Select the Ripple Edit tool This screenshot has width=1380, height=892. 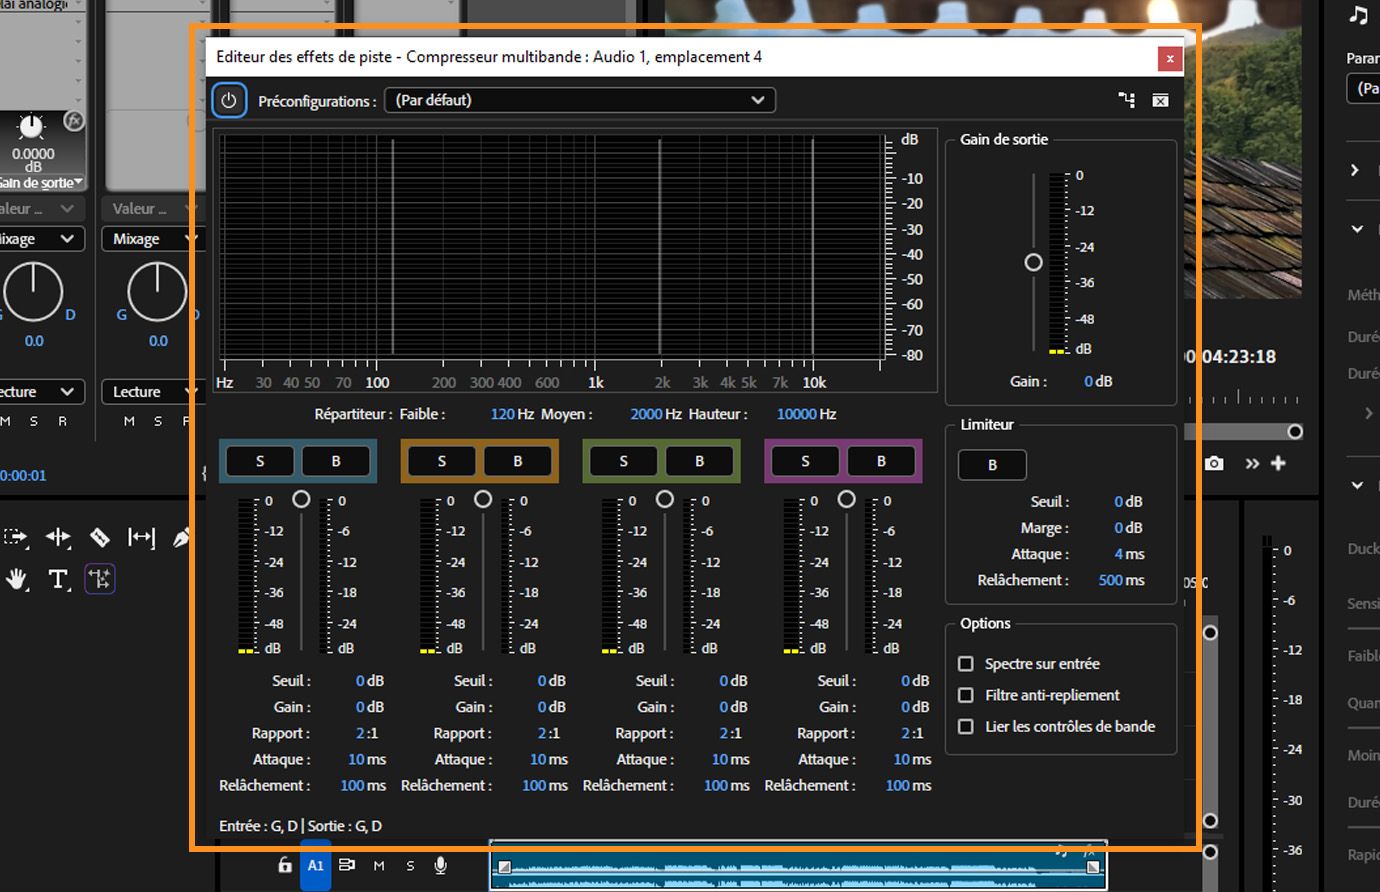coord(58,537)
